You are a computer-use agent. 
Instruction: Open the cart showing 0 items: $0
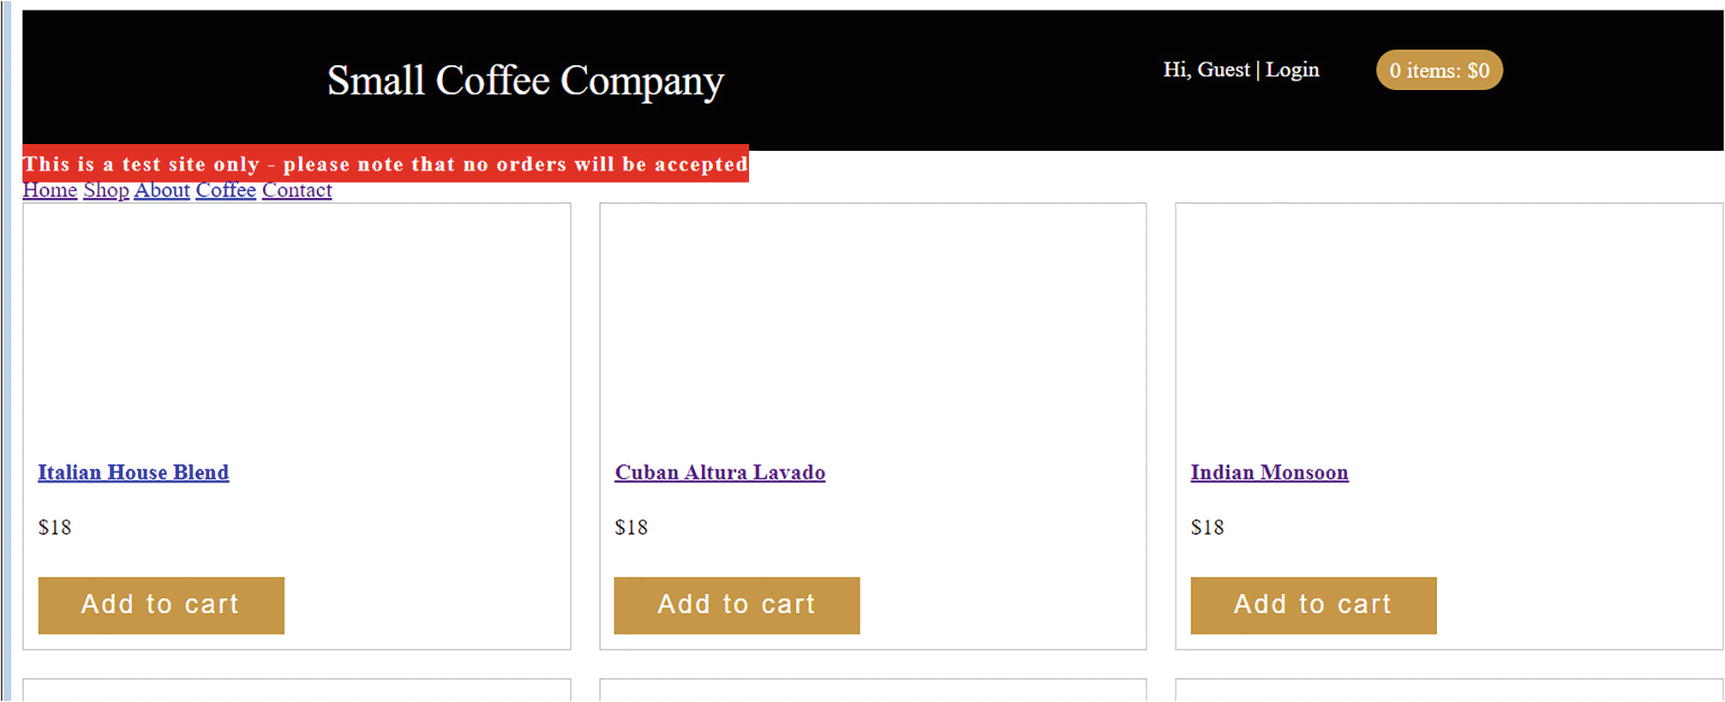coord(1439,70)
